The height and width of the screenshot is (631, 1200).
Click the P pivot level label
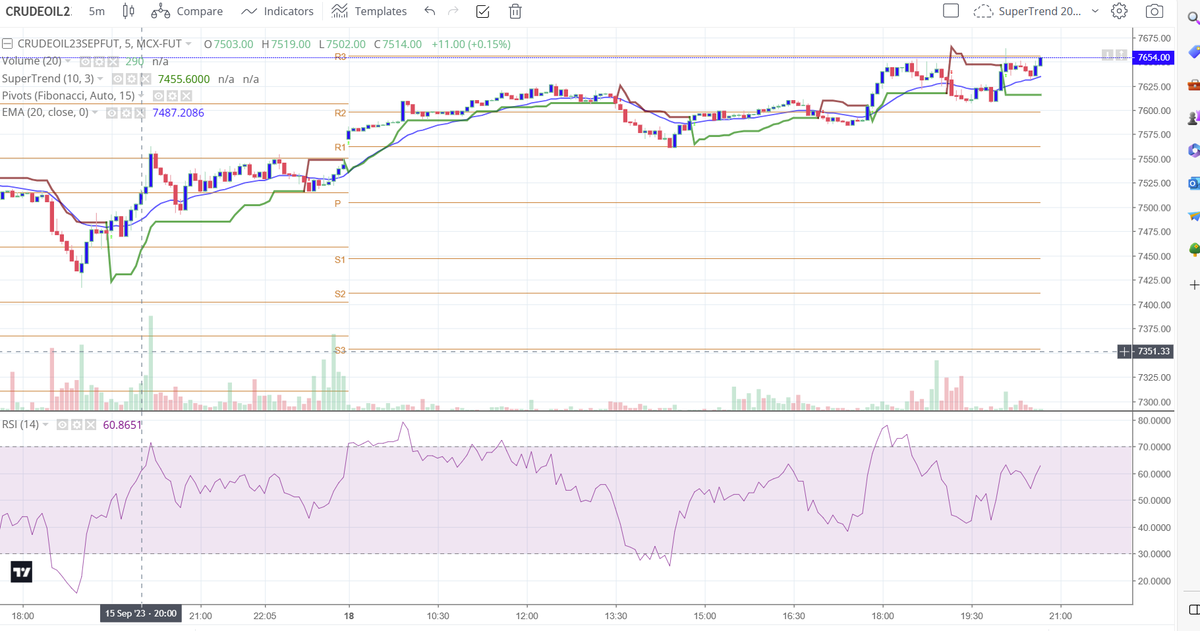click(338, 203)
